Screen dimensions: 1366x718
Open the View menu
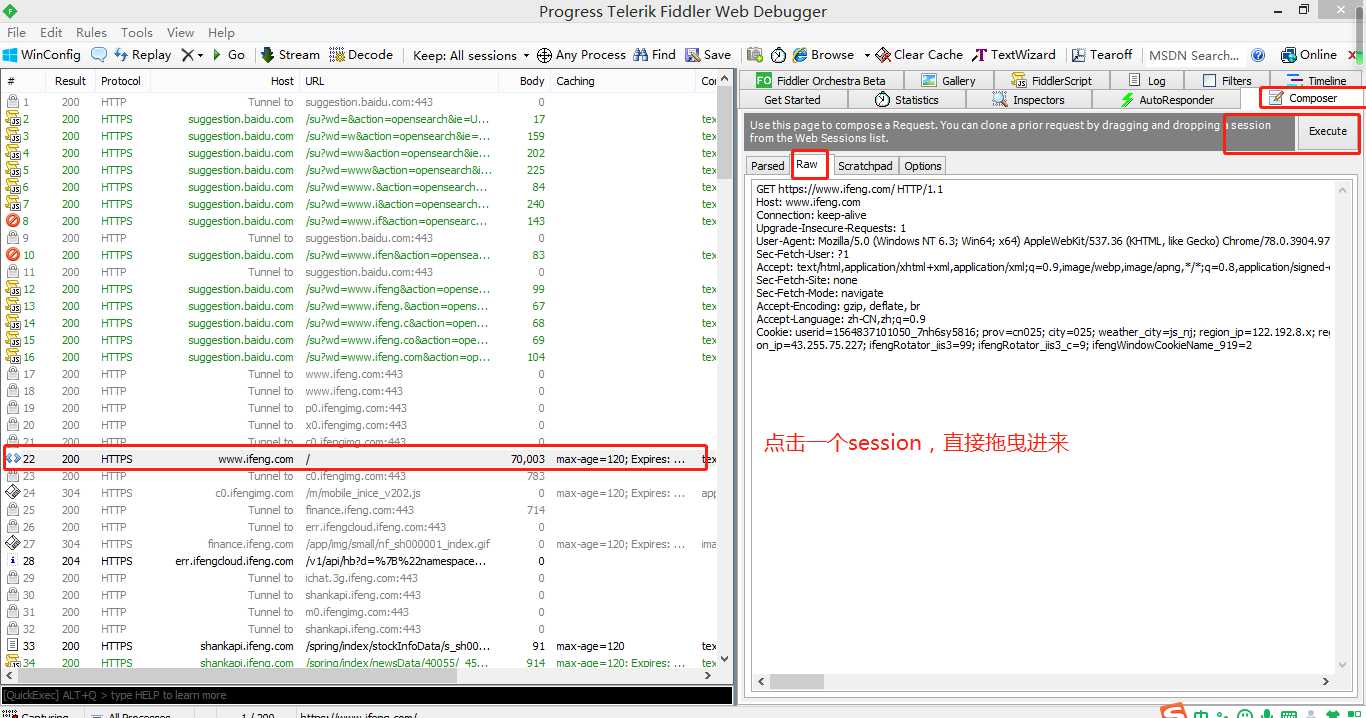coord(181,32)
